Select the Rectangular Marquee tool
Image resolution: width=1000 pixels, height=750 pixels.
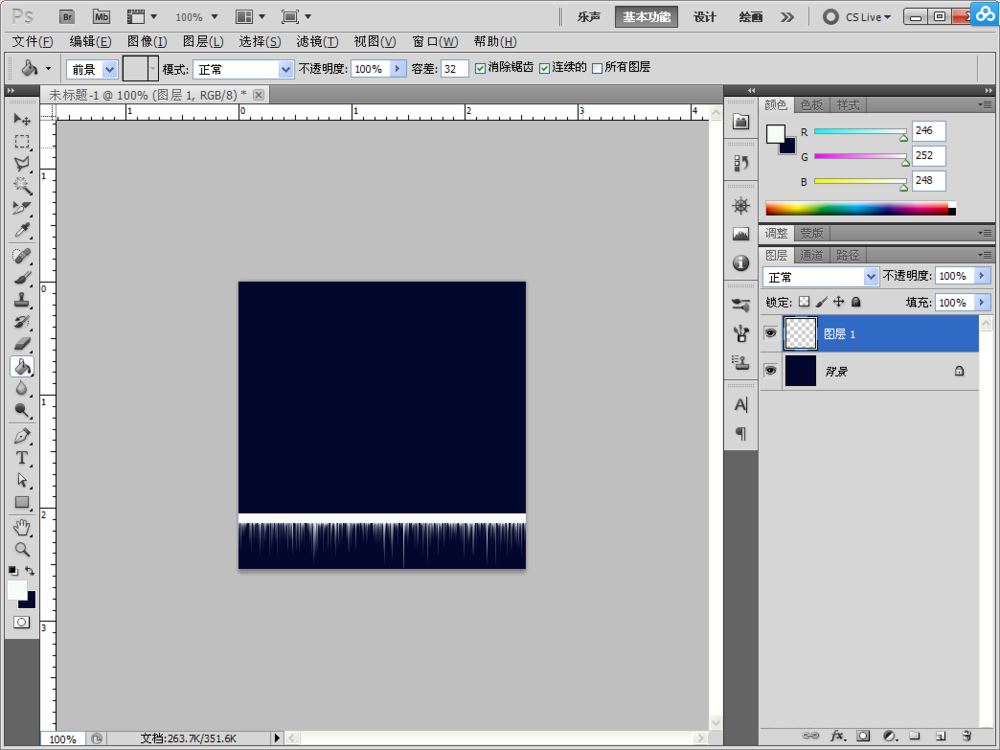point(22,142)
